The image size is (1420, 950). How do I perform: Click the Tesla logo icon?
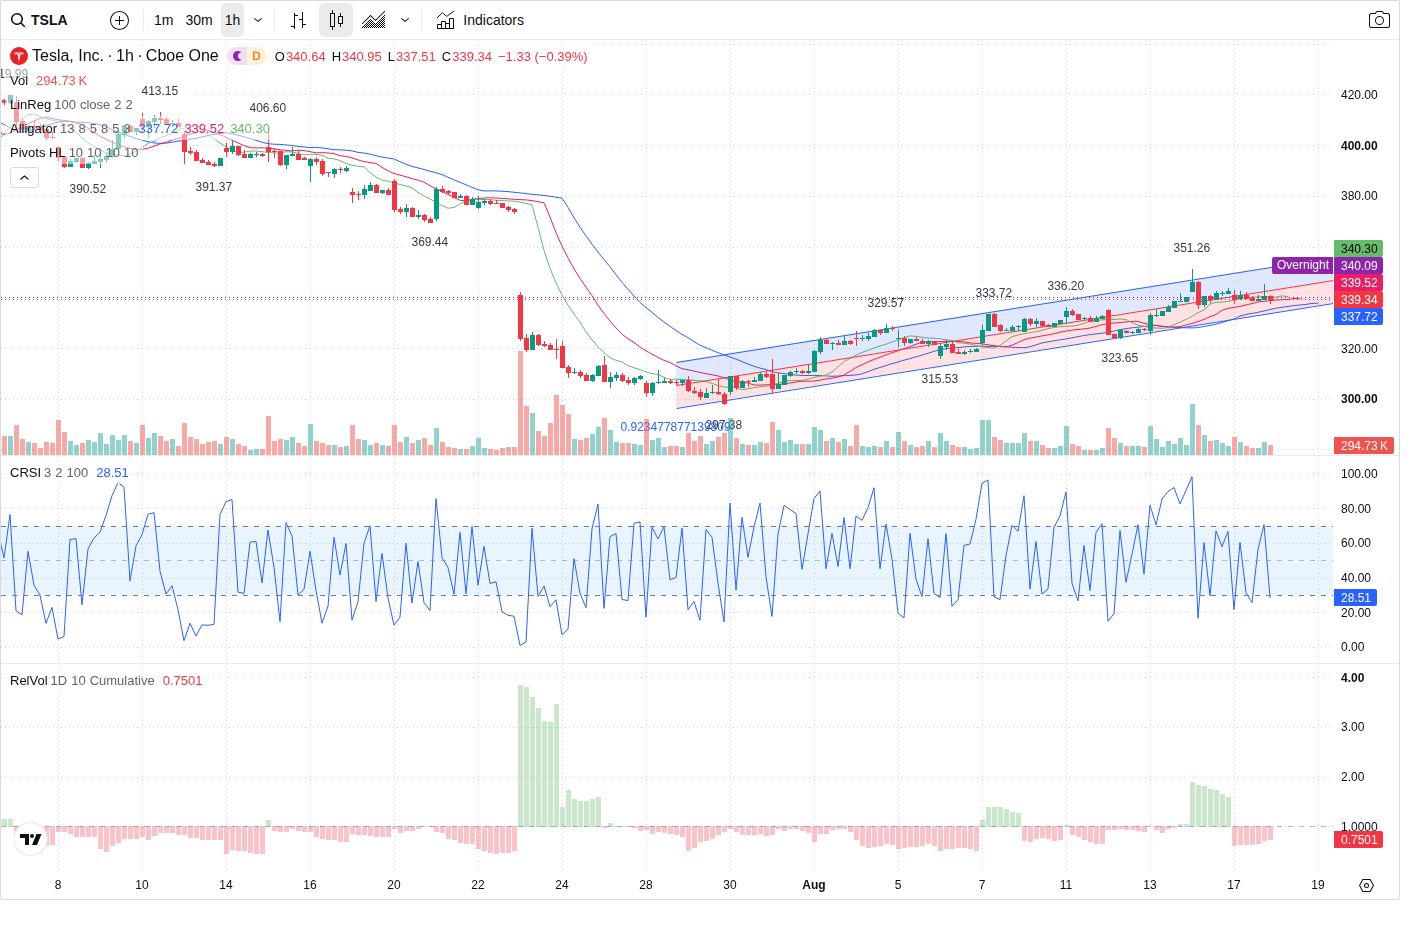tap(18, 56)
